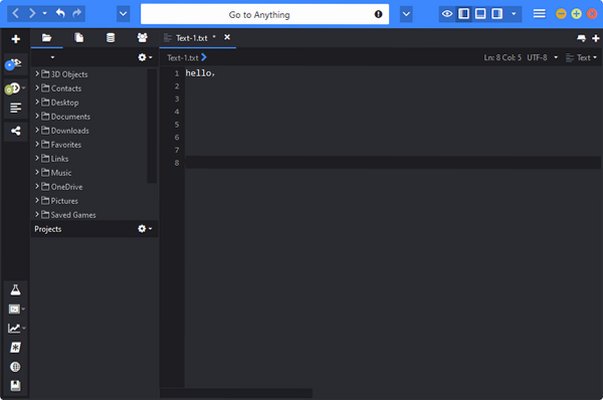Toggle focus mode eye icon
Image resolution: width=603 pixels, height=400 pixels.
click(x=447, y=14)
